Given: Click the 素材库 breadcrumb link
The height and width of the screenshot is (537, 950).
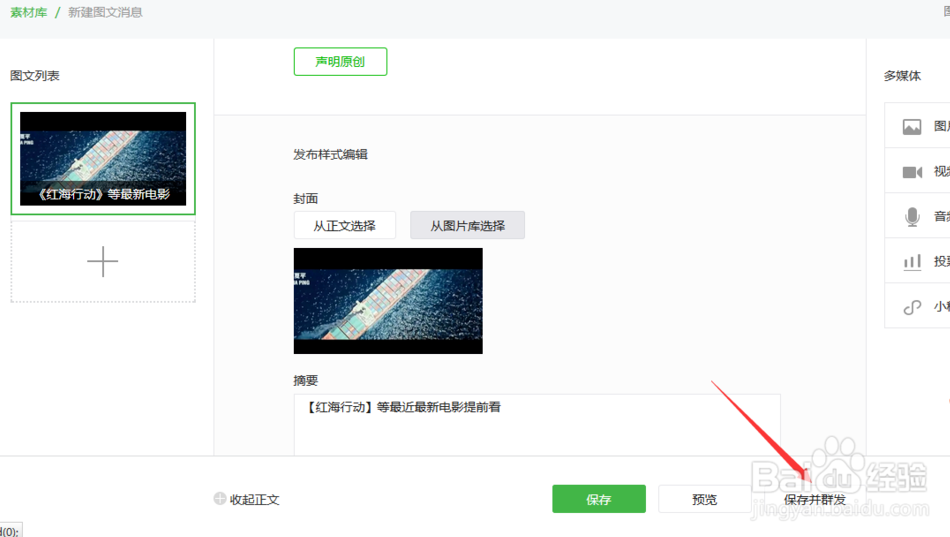Looking at the screenshot, I should 28,12.
